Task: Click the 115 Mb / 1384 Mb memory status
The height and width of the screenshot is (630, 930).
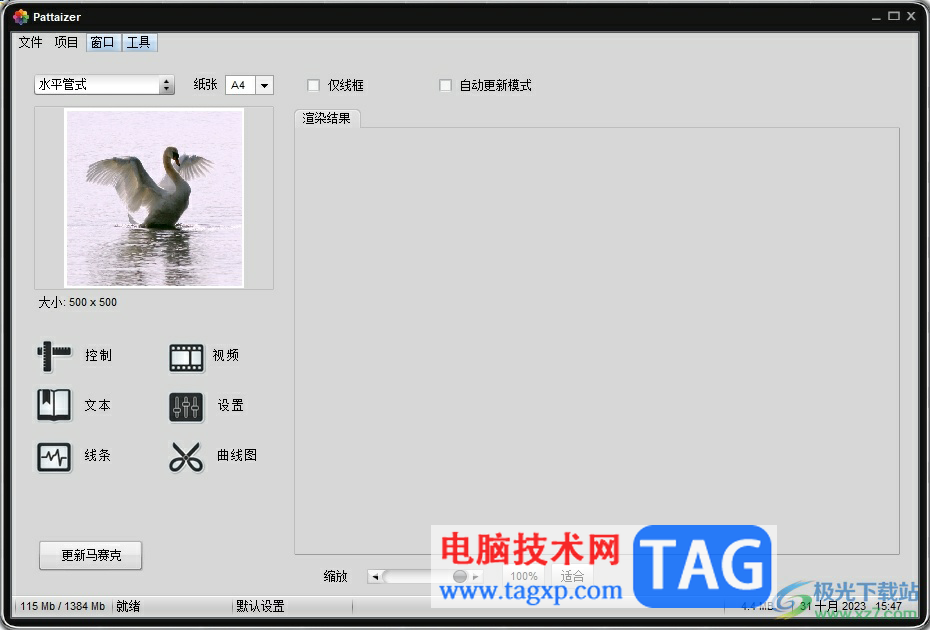Action: coord(63,606)
